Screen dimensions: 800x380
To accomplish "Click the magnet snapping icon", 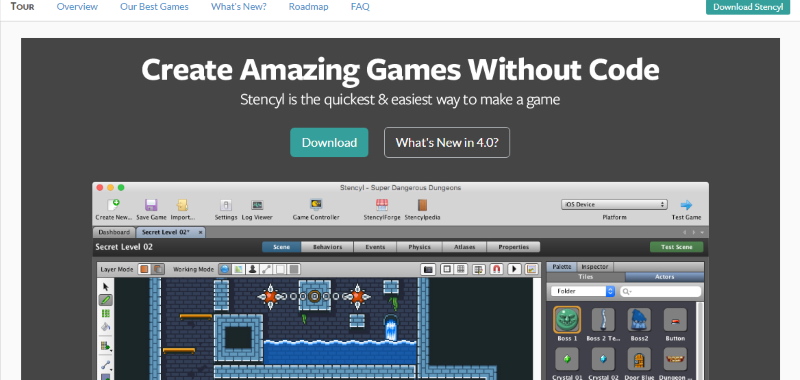I will coord(496,269).
